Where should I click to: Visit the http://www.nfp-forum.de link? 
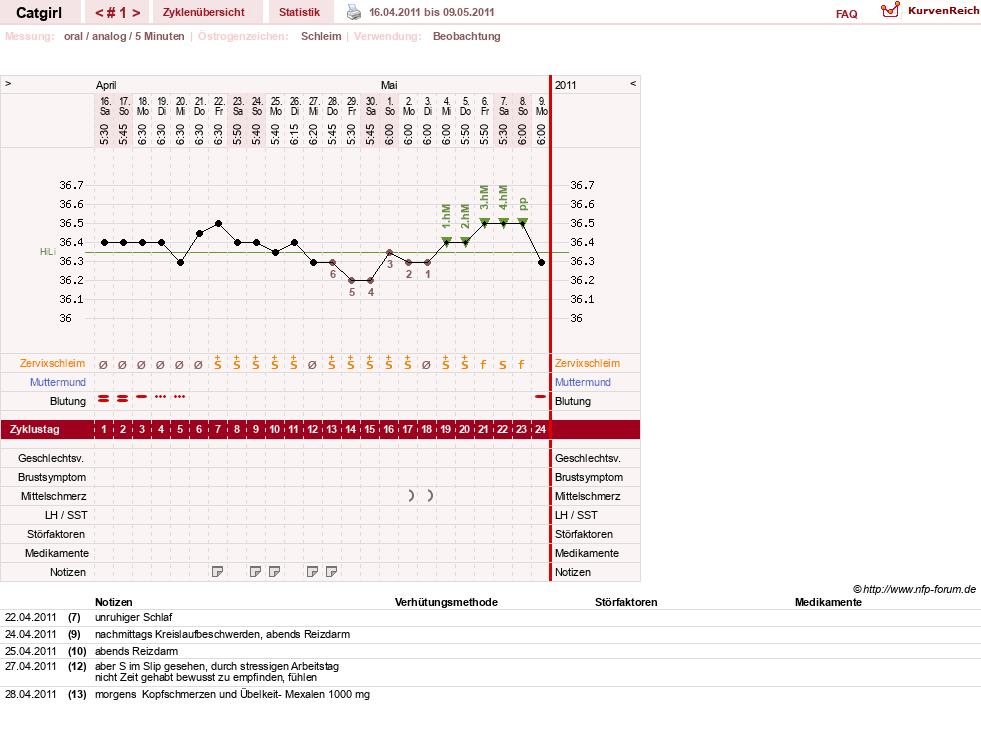tap(919, 589)
